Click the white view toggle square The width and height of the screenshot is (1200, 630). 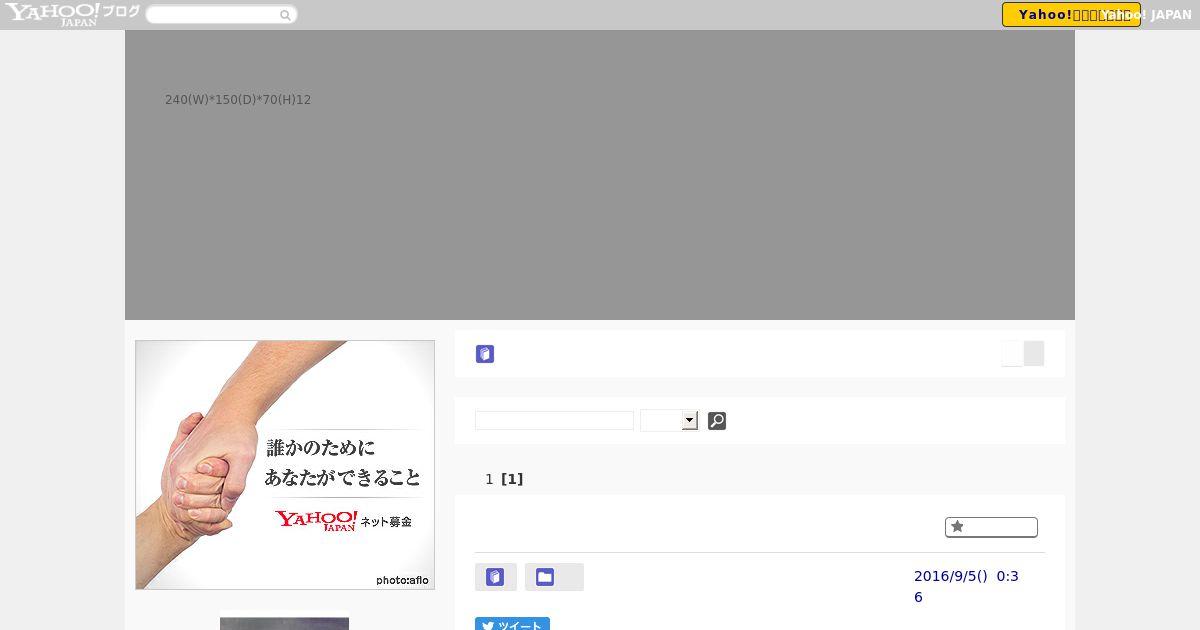1012,354
